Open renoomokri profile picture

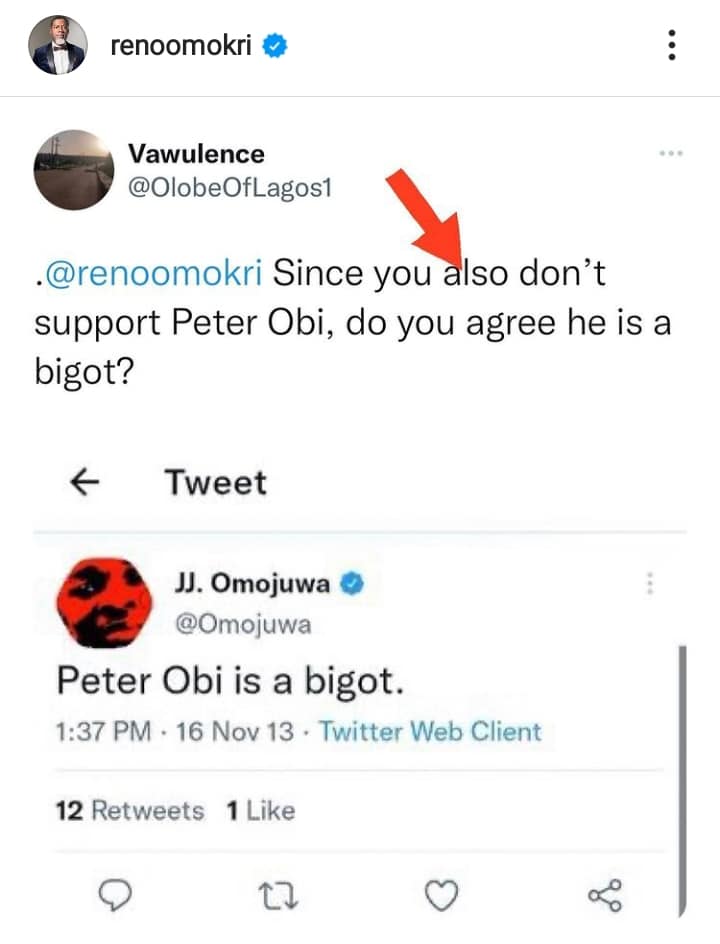(58, 45)
